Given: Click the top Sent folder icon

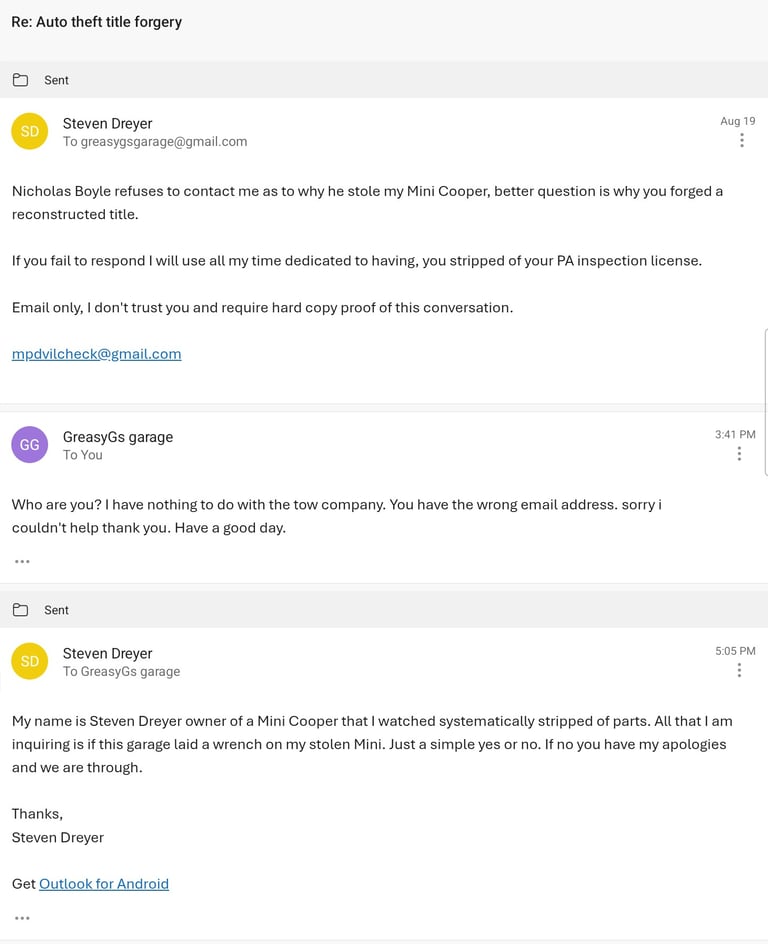Looking at the screenshot, I should coord(20,79).
